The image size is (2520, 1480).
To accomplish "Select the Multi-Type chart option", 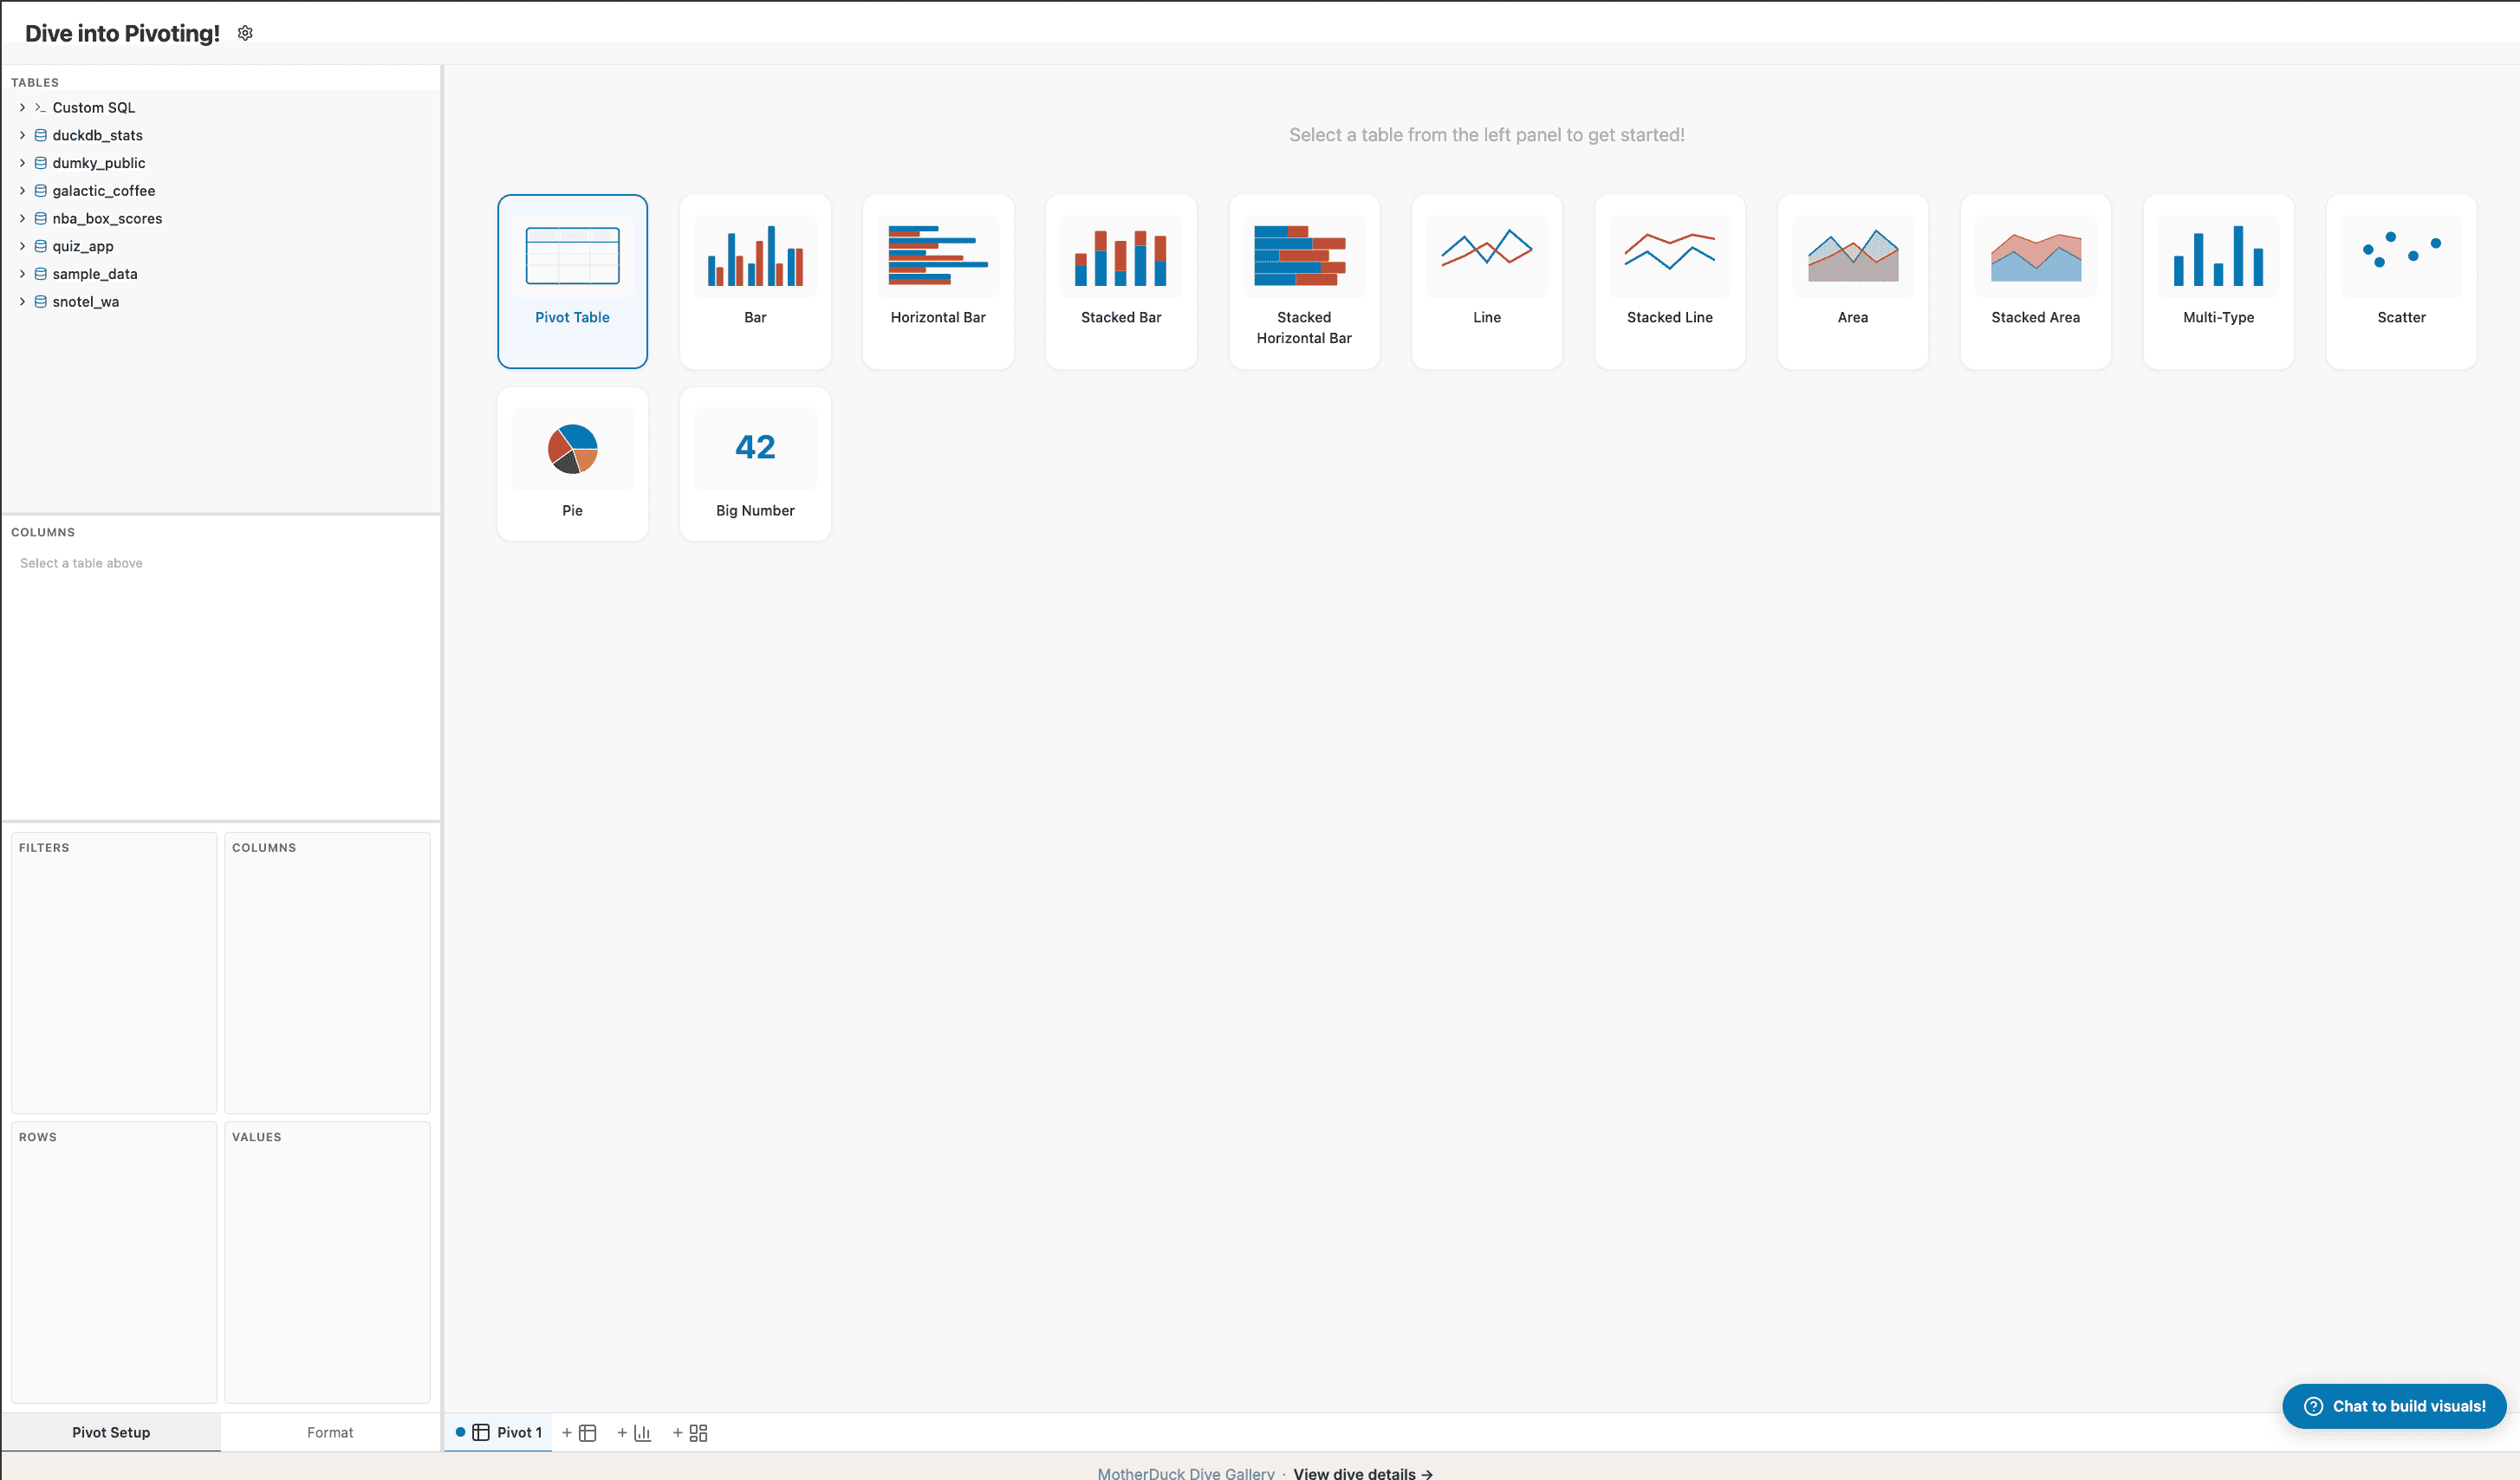I will click(x=2218, y=280).
